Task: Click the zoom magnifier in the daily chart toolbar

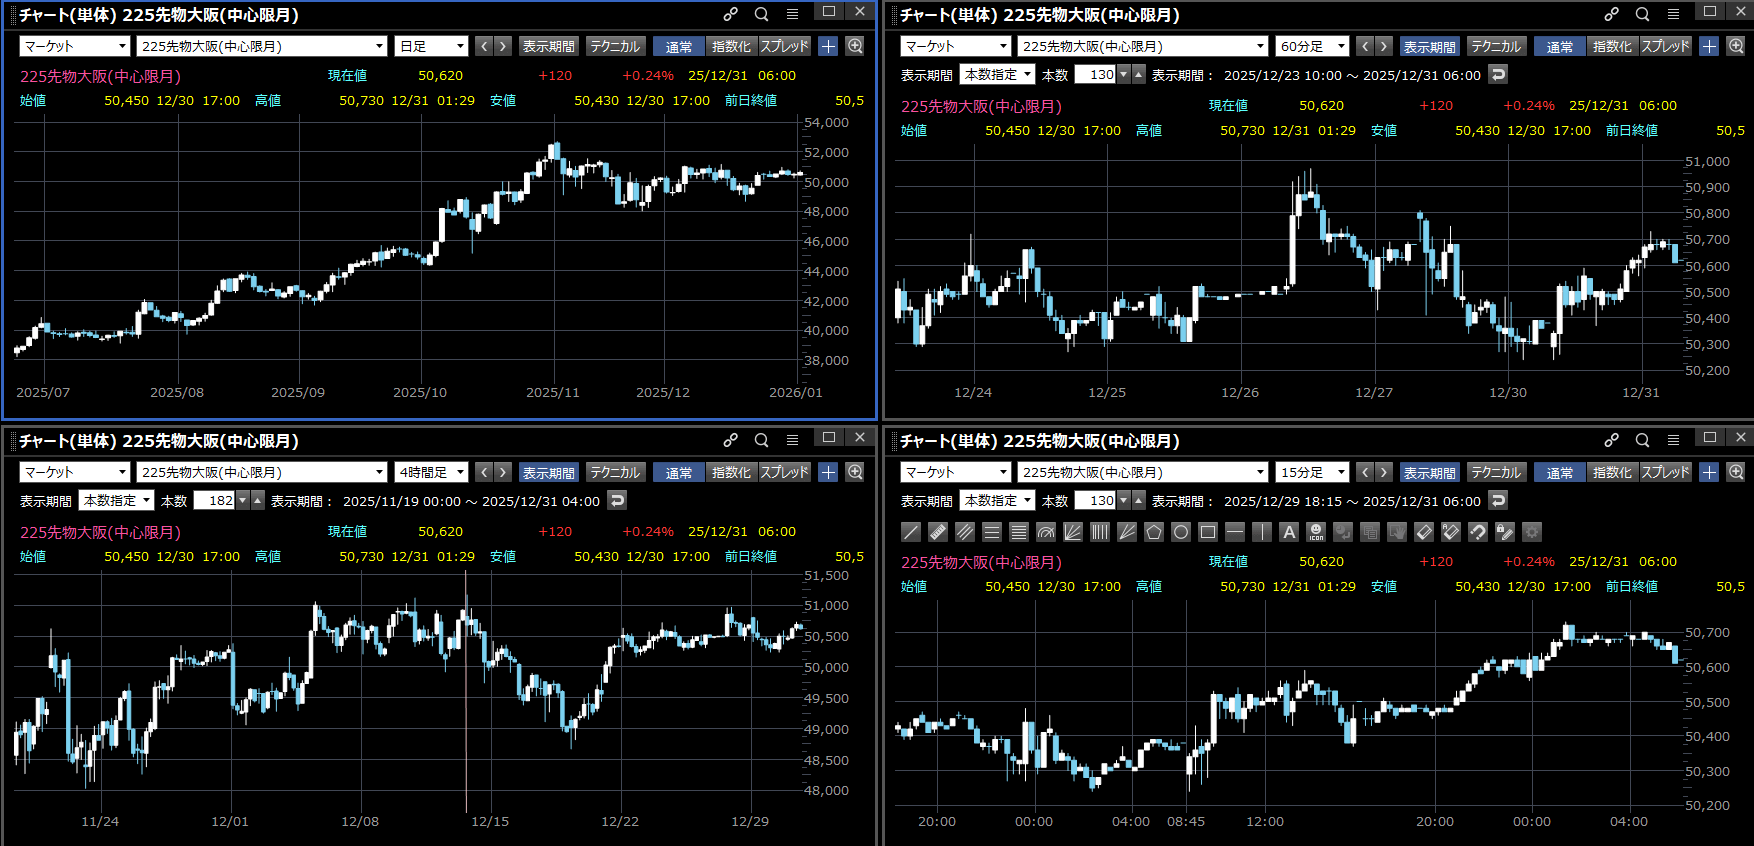Action: (855, 46)
